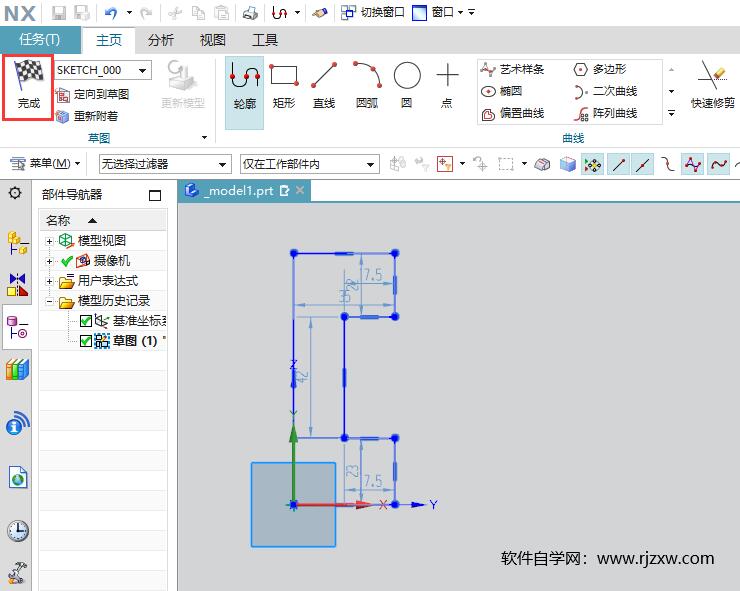The height and width of the screenshot is (591, 740).
Task: Select the Line (直线) tool
Action: 324,87
